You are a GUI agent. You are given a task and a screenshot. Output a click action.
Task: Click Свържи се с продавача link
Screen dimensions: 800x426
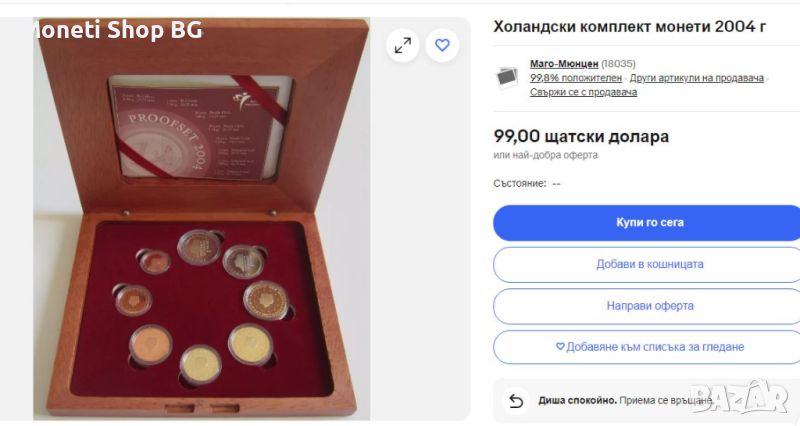click(583, 92)
